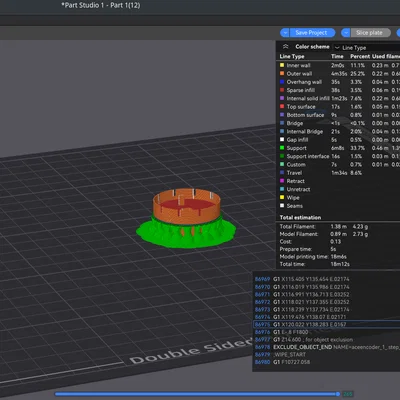This screenshot has height=400, width=400.
Task: Toggle the Unretract legend row
Action: click(338, 189)
